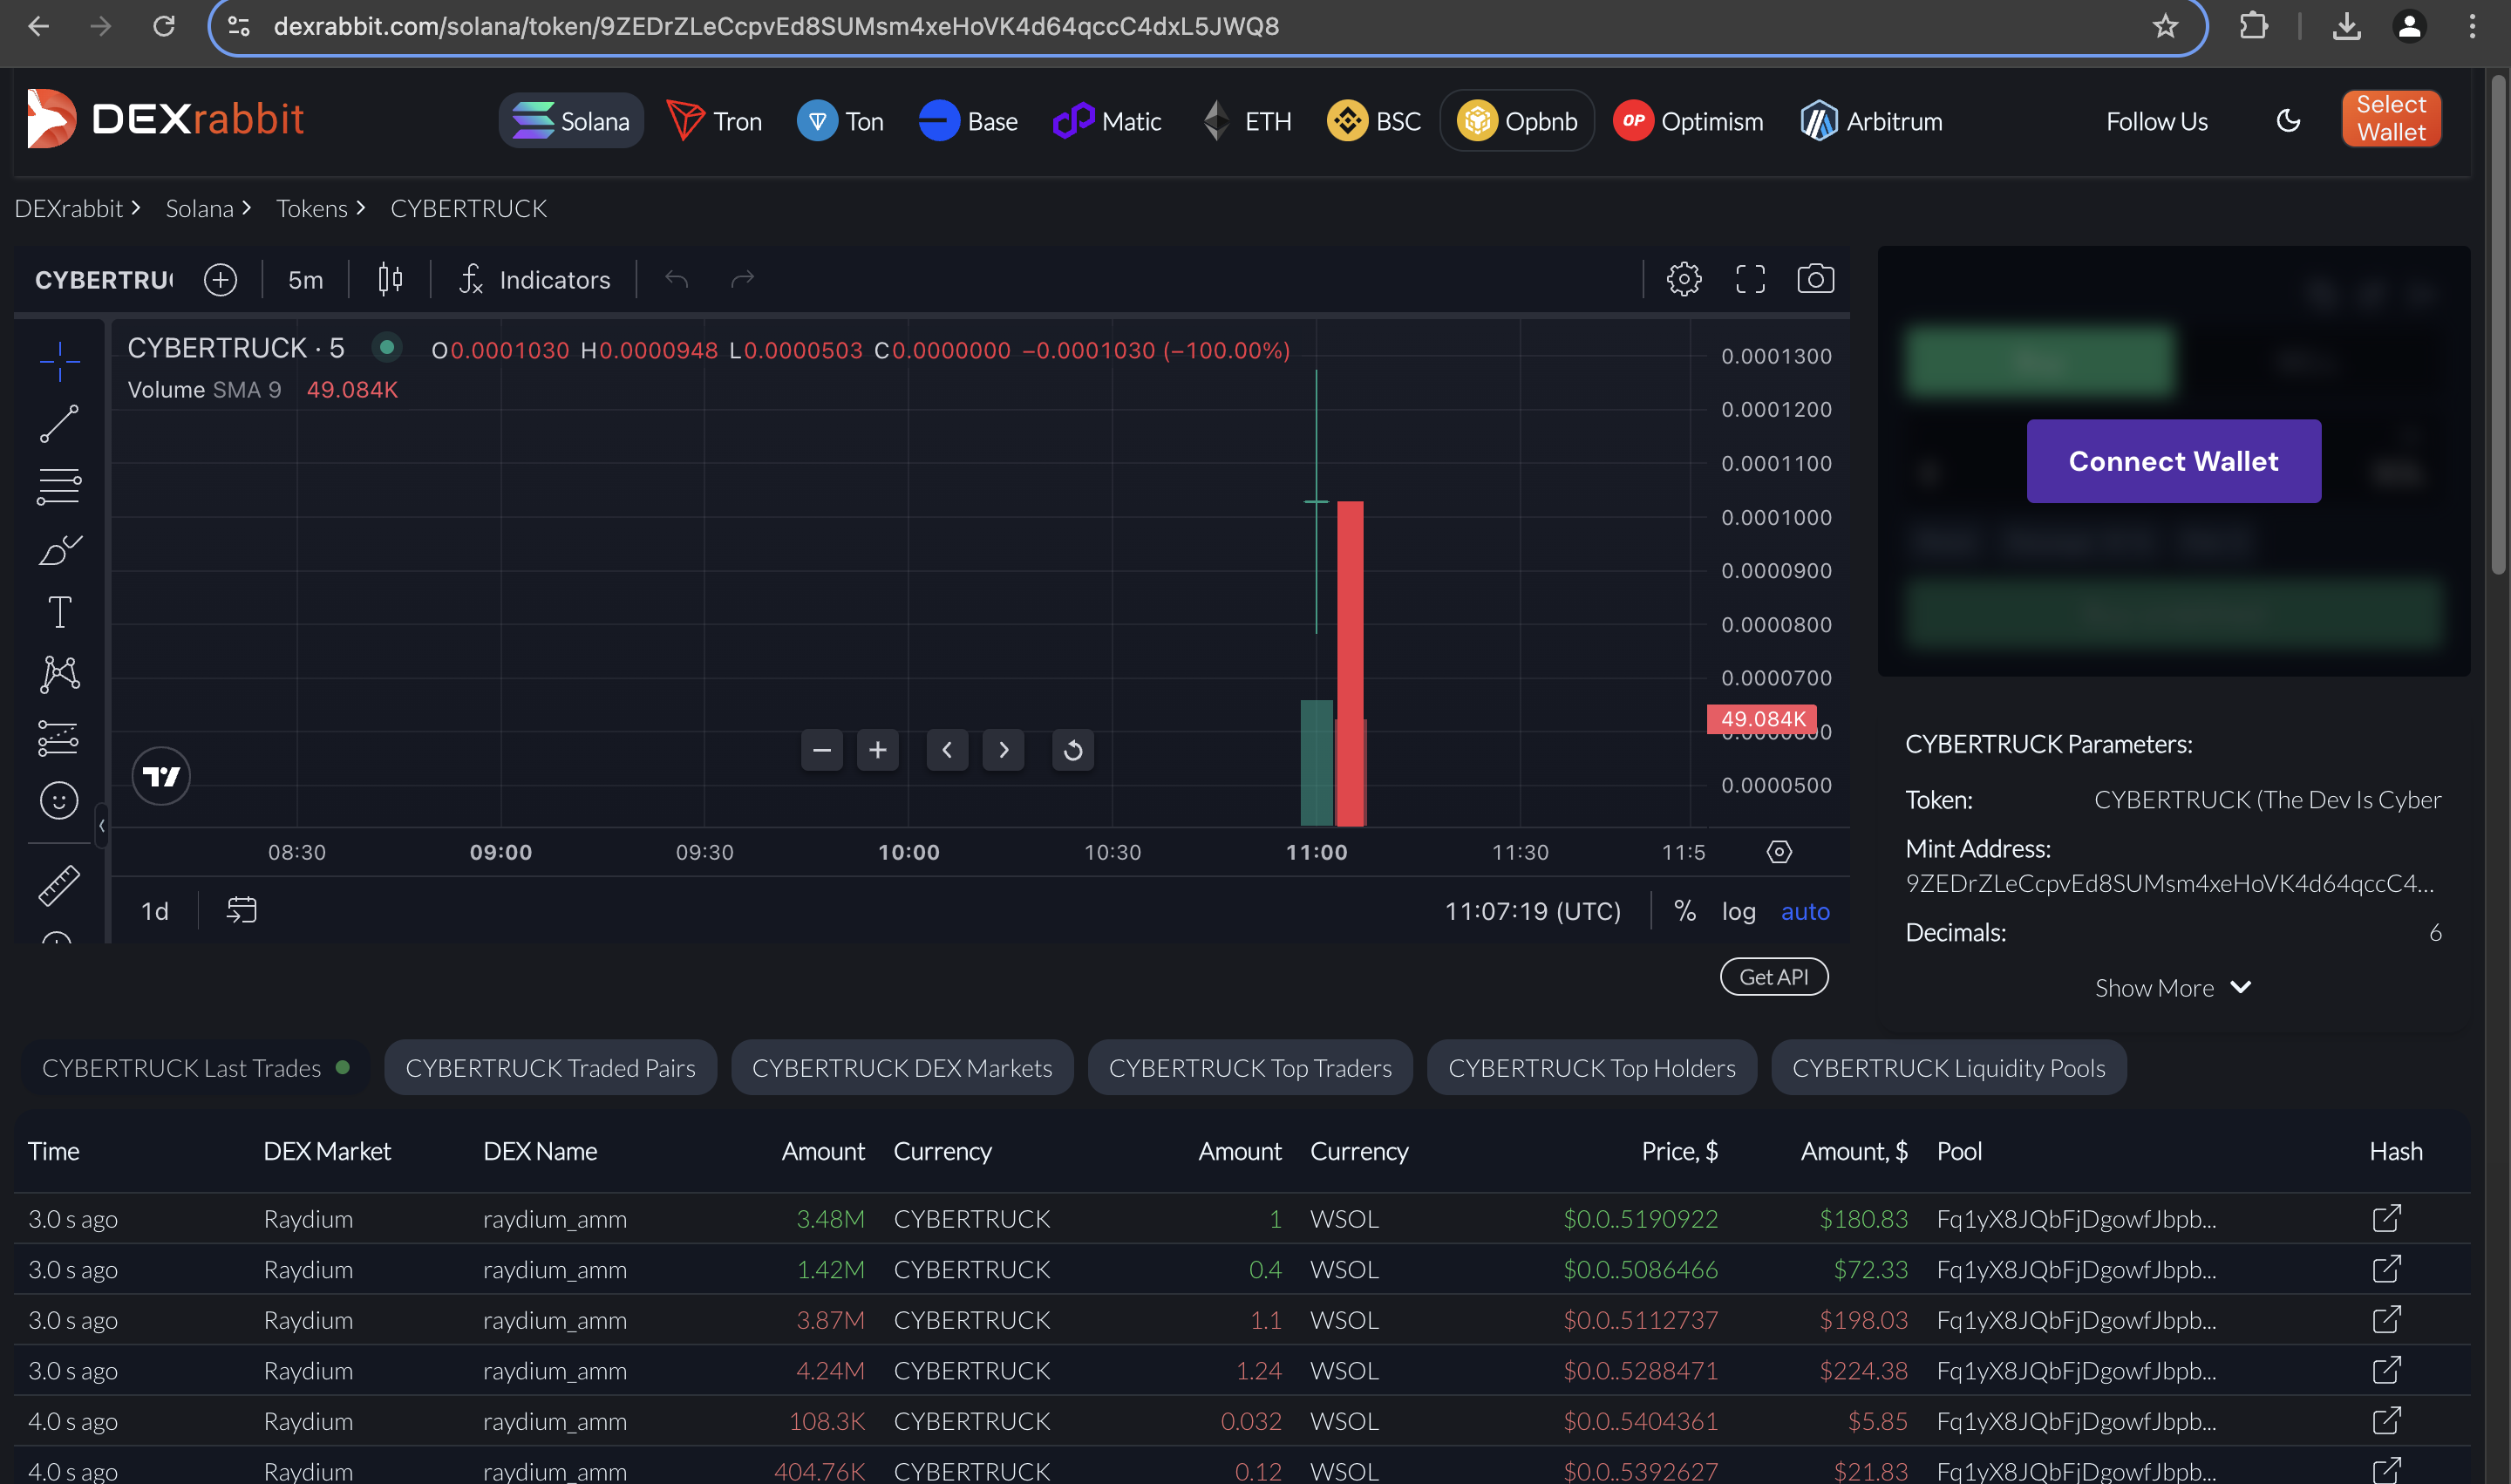Open the go-to-date calendar icon
This screenshot has width=2511, height=1484.
(x=242, y=910)
